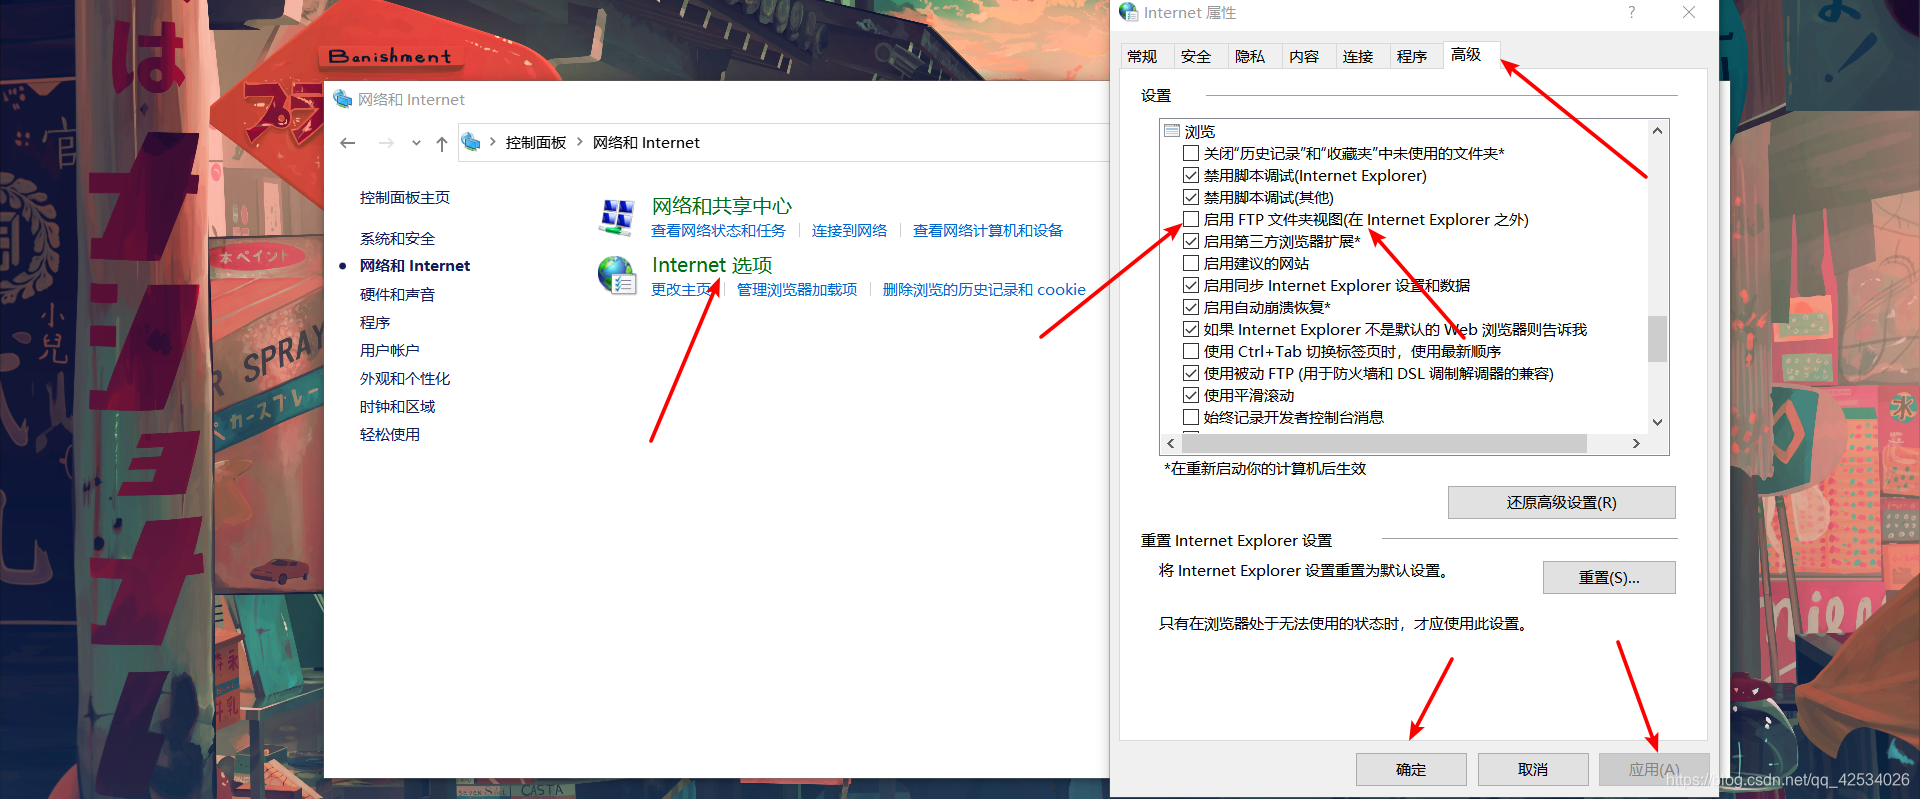This screenshot has height=799, width=1920.
Task: Open 系统和安全 in sidebar
Action: coord(397,239)
